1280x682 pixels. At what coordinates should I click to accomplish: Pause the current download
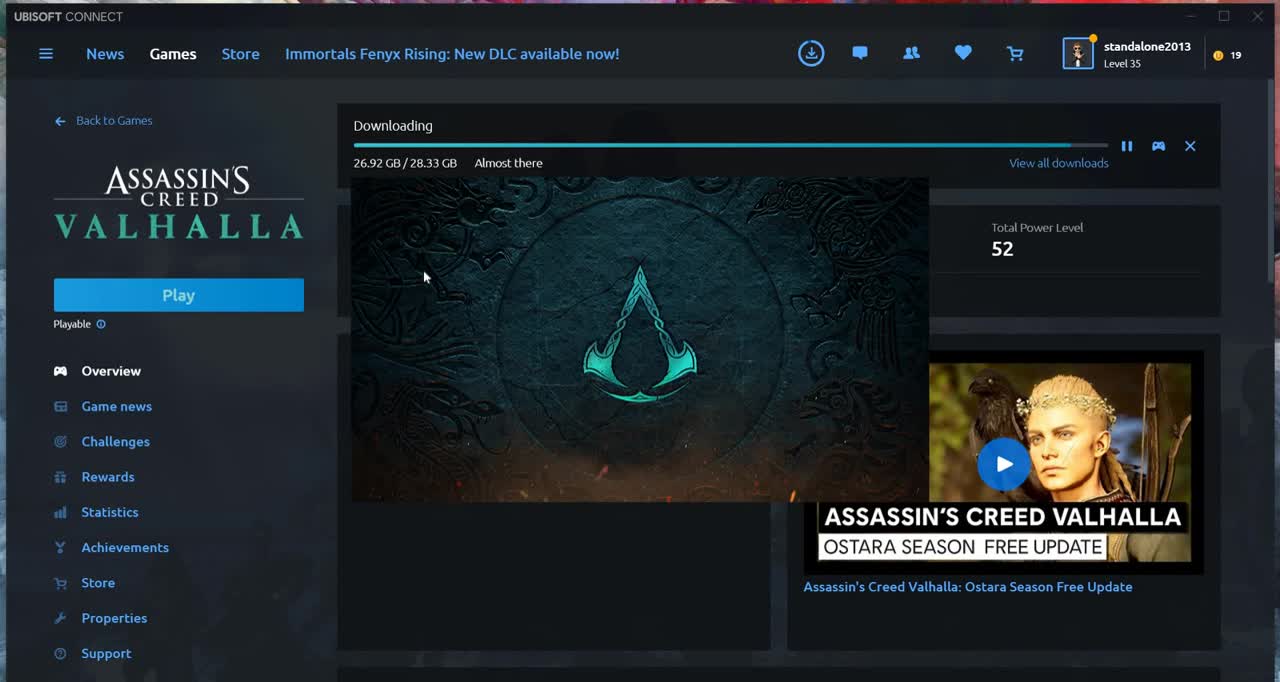coord(1127,146)
